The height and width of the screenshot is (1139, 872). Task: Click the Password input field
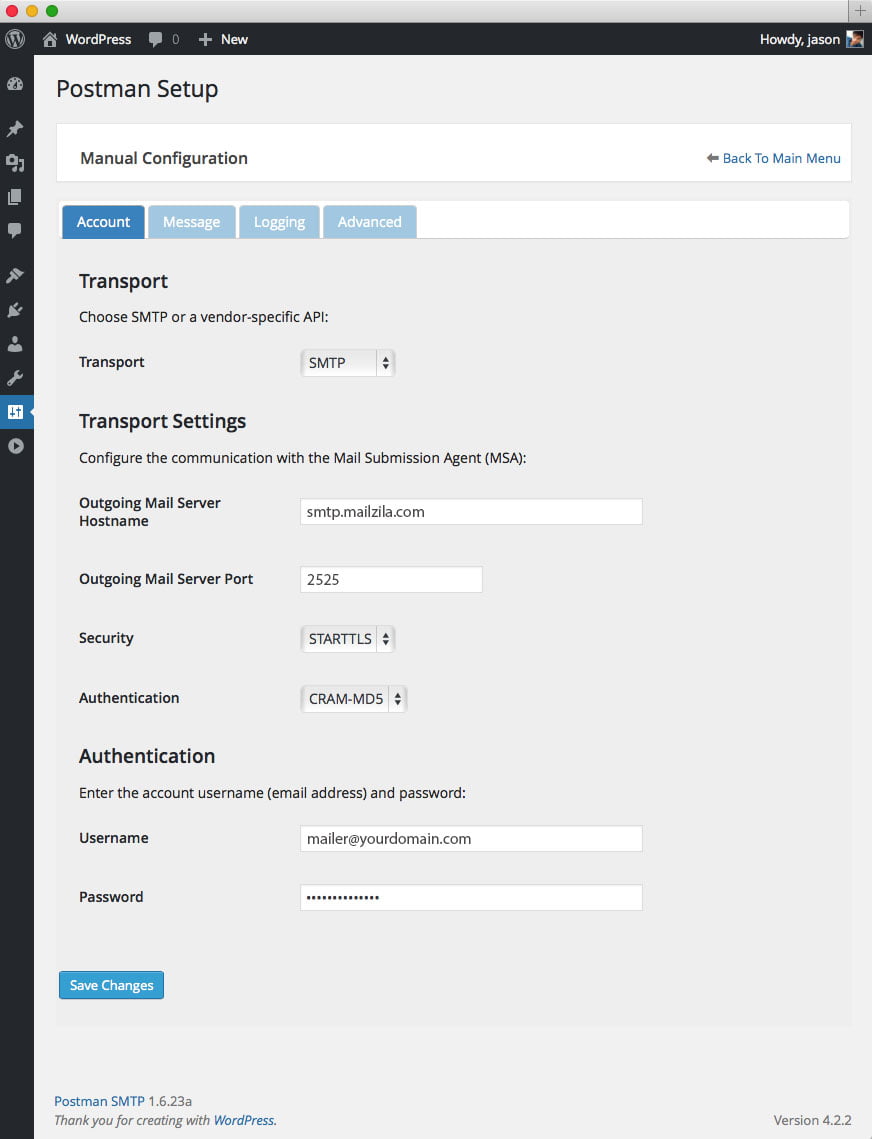(x=471, y=897)
